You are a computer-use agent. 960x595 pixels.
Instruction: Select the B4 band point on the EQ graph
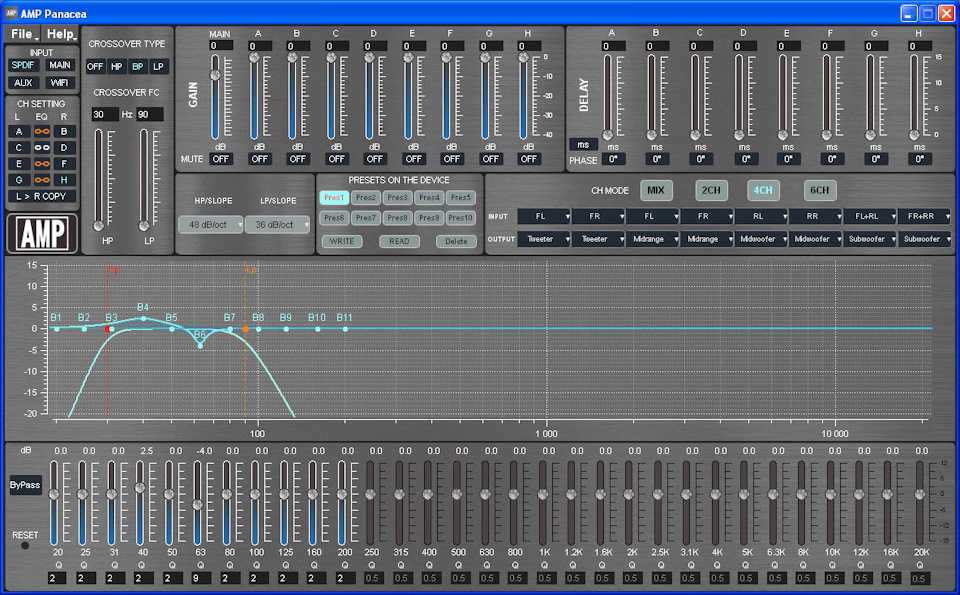(x=144, y=318)
